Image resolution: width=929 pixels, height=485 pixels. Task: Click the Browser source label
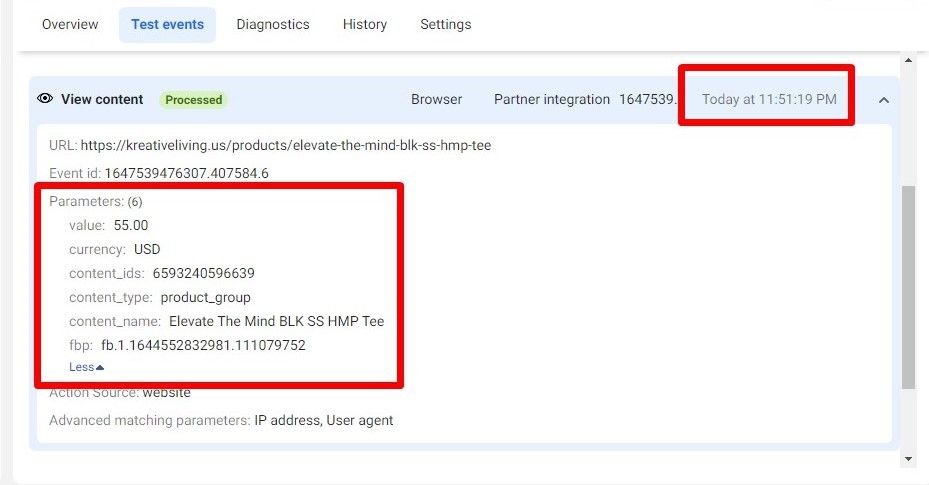(437, 99)
